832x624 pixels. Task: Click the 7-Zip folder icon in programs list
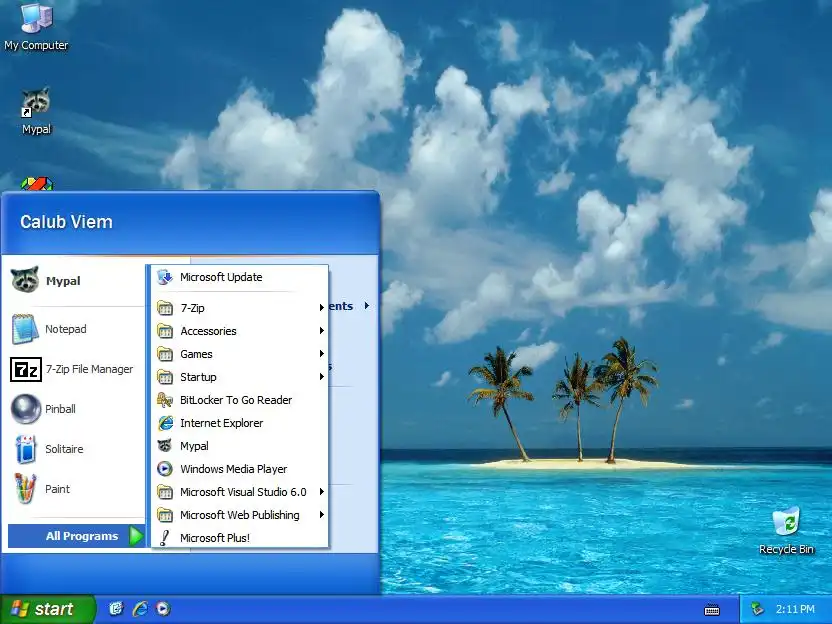point(165,308)
